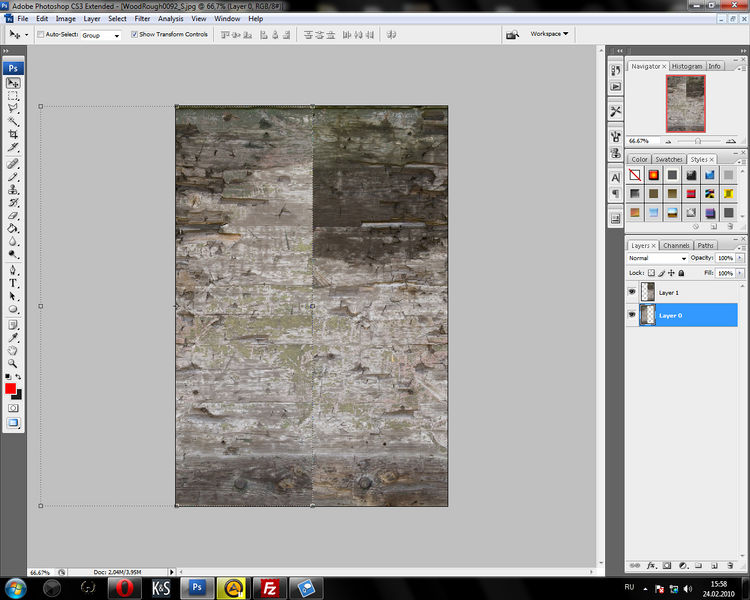Select Layer 0 in Layers panel

pyautogui.click(x=689, y=315)
